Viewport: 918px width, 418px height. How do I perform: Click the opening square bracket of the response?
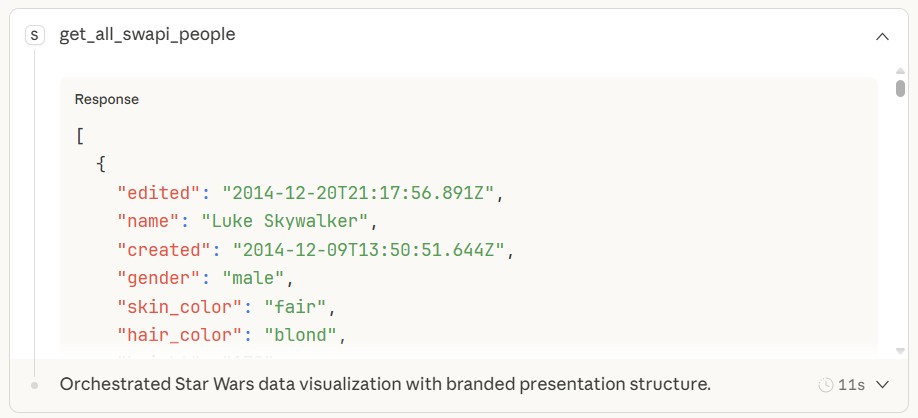pos(80,135)
